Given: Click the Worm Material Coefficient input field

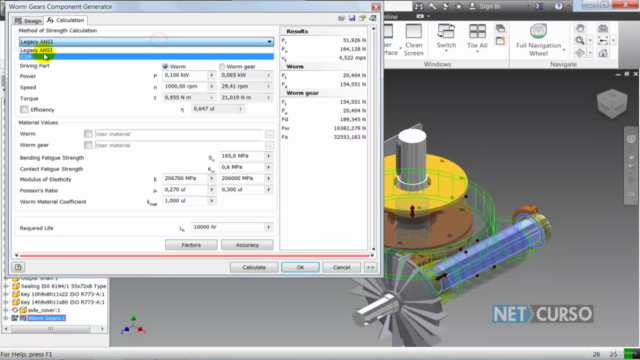Looking at the screenshot, I should (185, 201).
